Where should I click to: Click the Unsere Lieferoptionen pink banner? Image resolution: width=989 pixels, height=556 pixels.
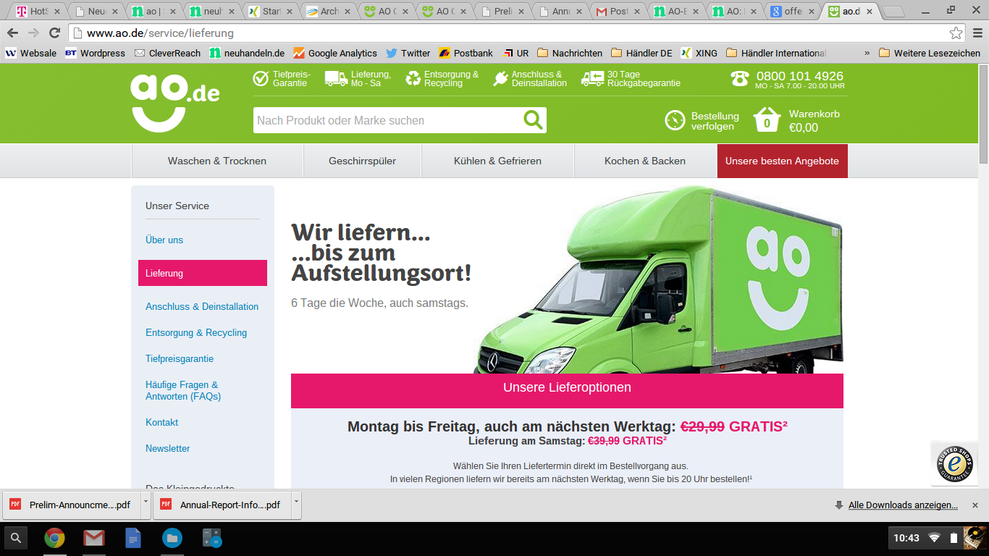tap(567, 390)
